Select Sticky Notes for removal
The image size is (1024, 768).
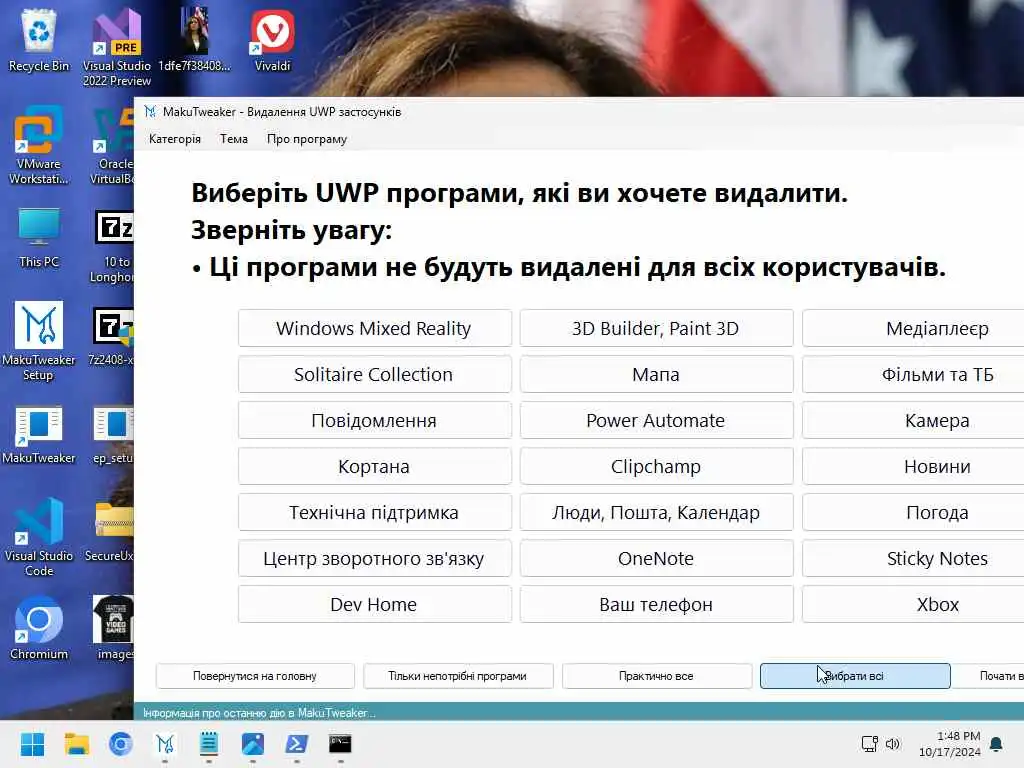913,558
